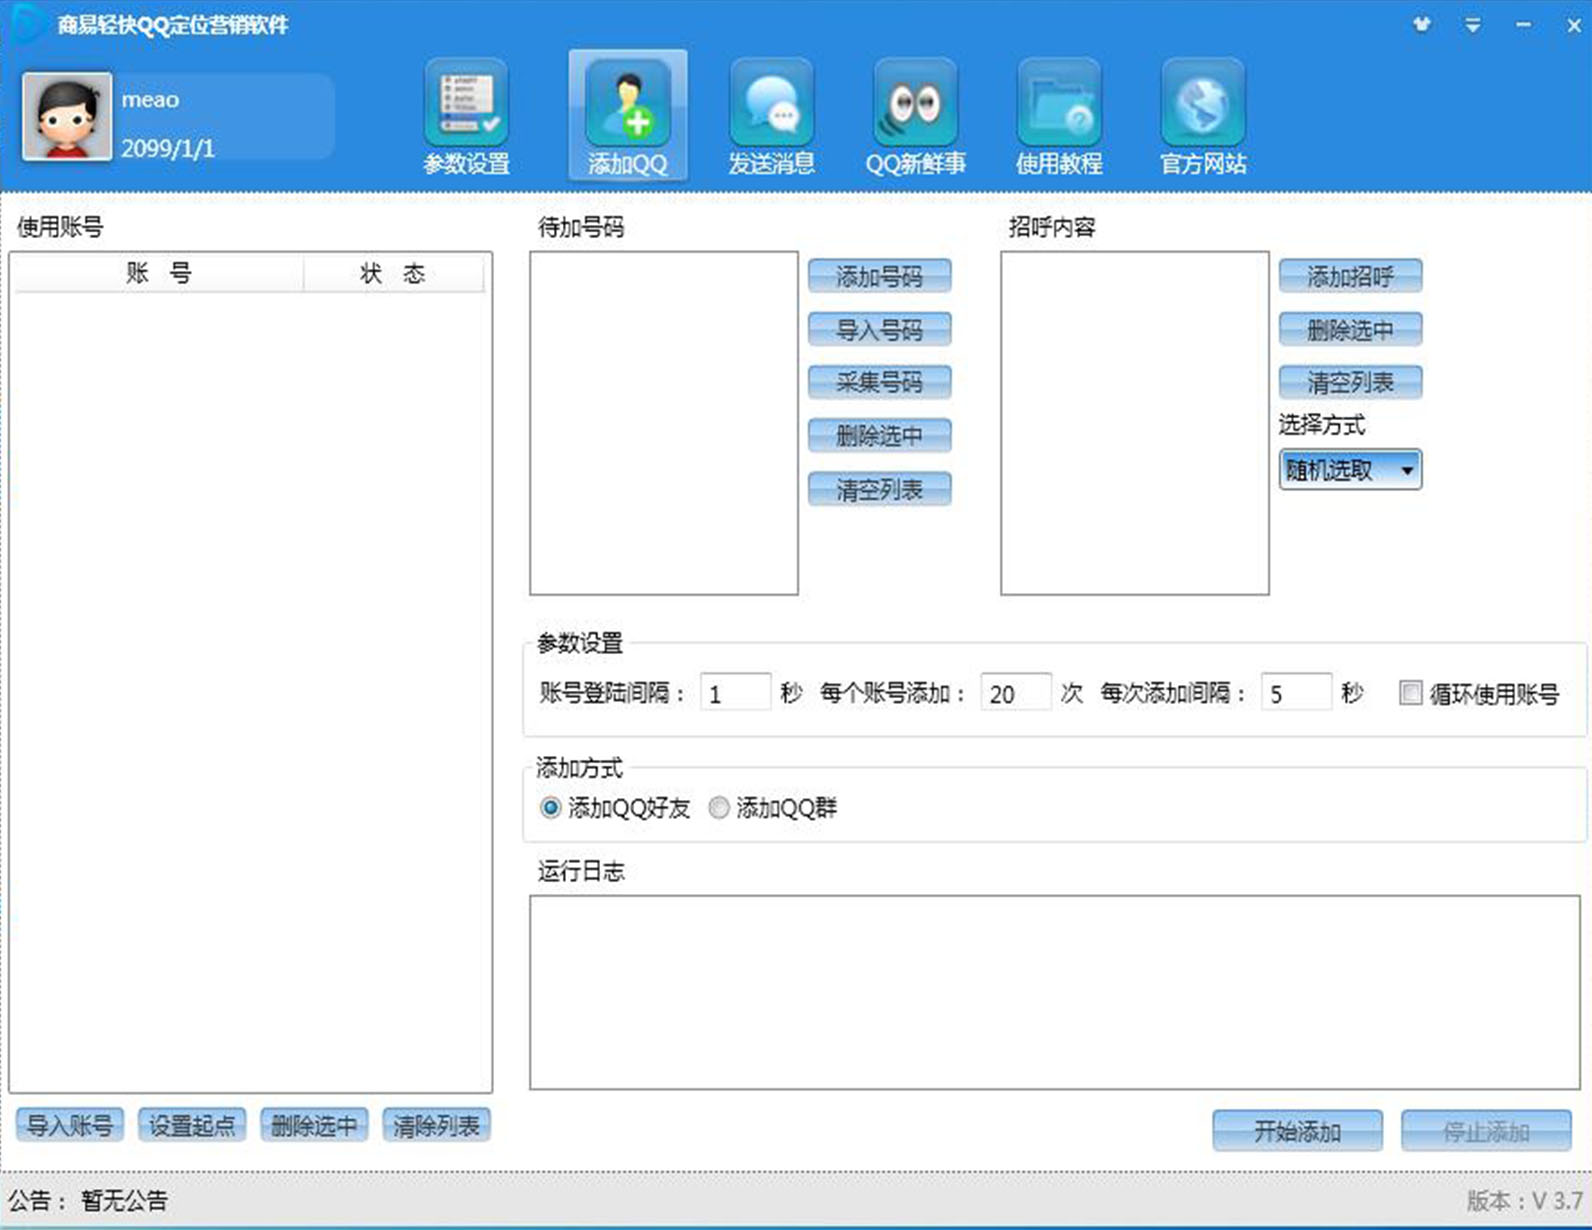
Task: Click the 每个账号添加 count field
Action: click(1015, 693)
